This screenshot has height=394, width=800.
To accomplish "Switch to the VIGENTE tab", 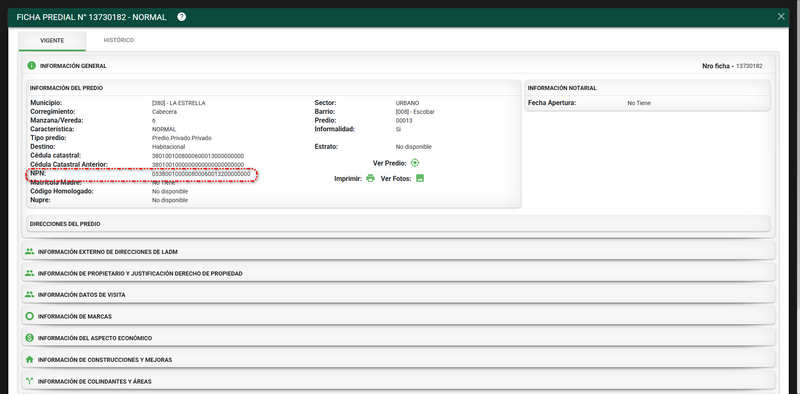I will [x=52, y=40].
